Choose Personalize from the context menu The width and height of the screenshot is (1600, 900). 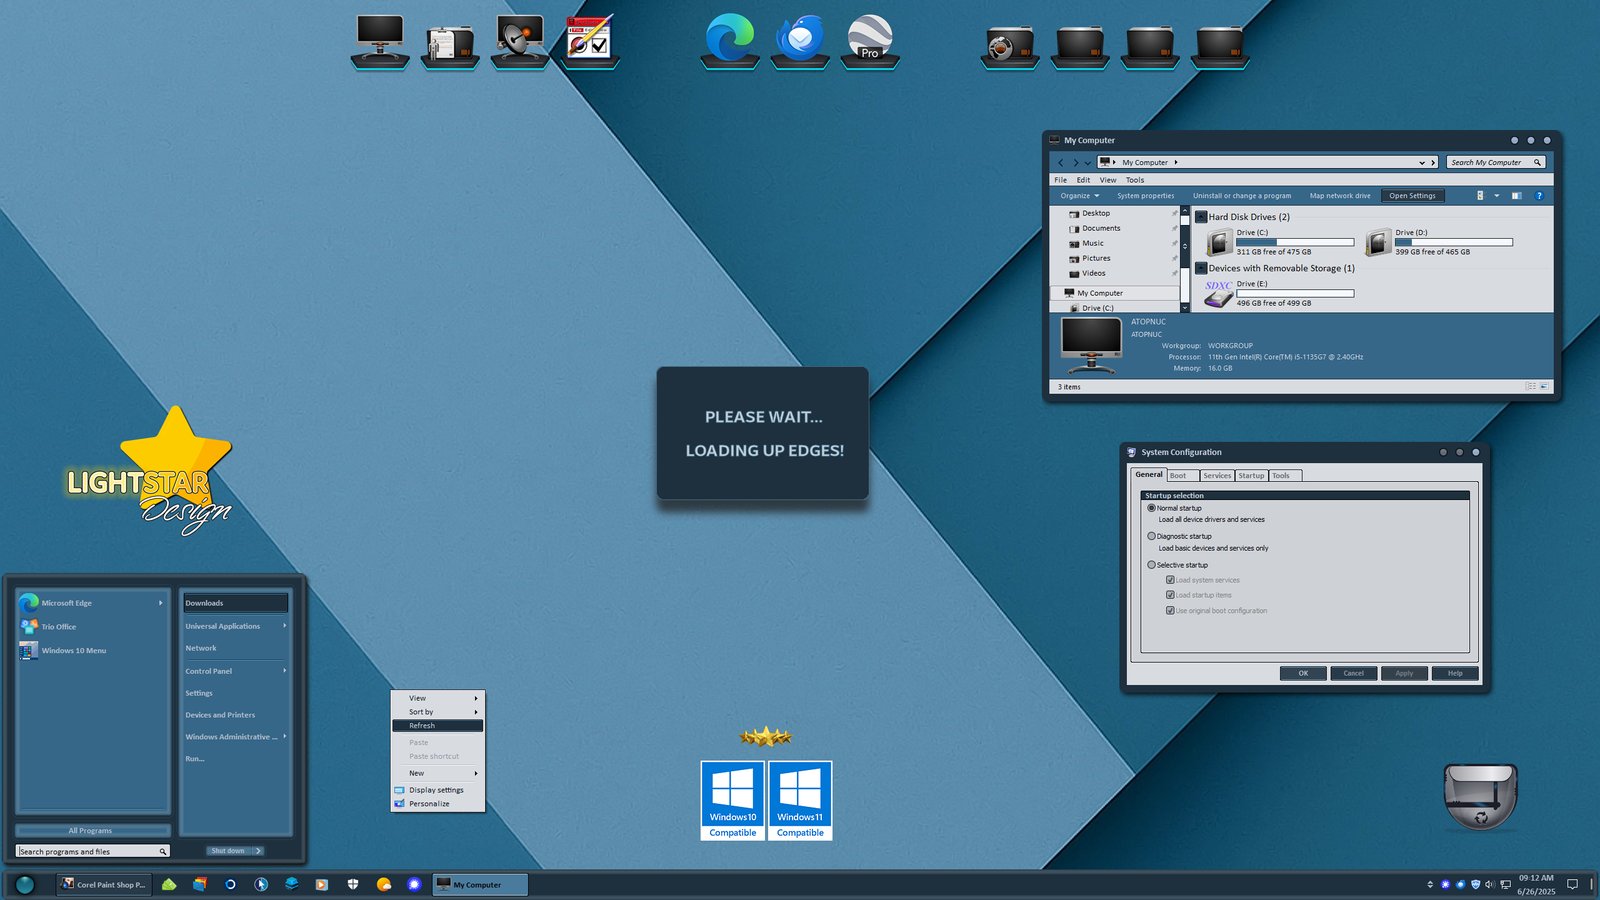click(437, 804)
